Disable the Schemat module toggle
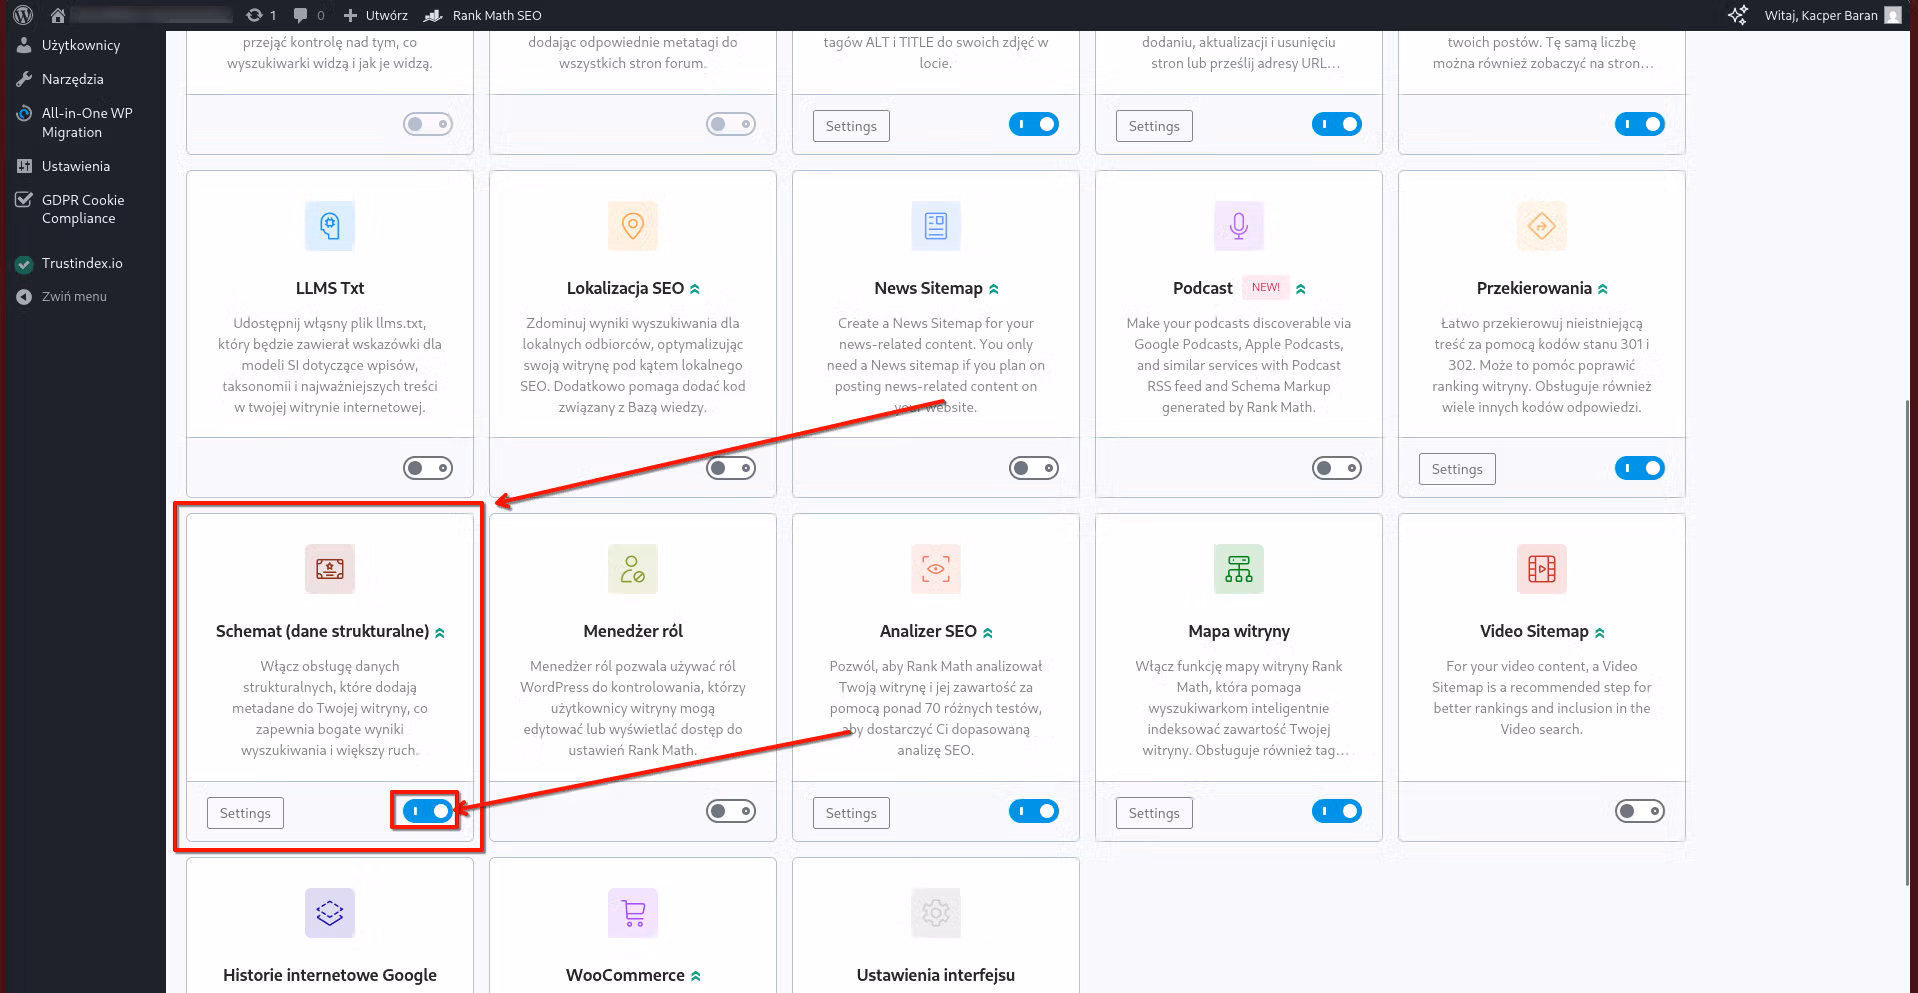 click(424, 810)
